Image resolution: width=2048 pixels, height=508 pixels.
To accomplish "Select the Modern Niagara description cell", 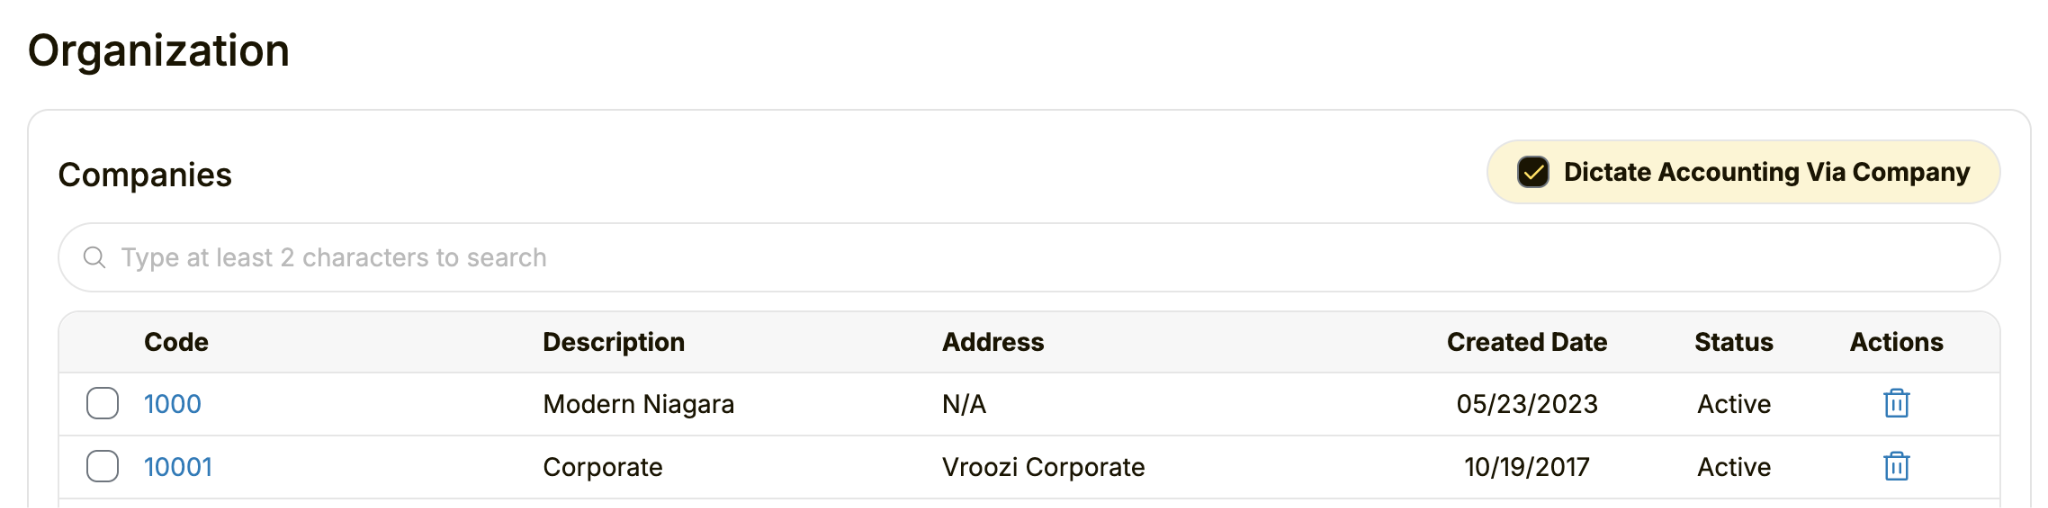I will coord(638,404).
